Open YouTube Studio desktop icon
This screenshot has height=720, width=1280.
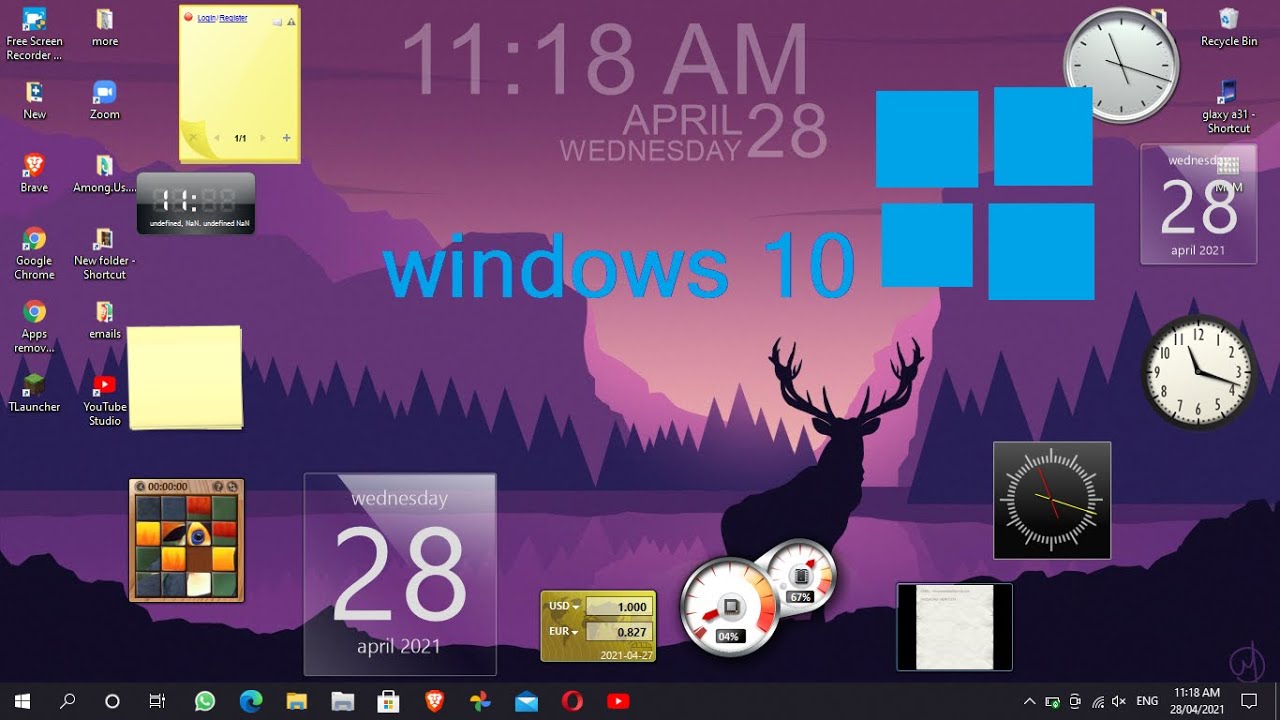[x=105, y=400]
